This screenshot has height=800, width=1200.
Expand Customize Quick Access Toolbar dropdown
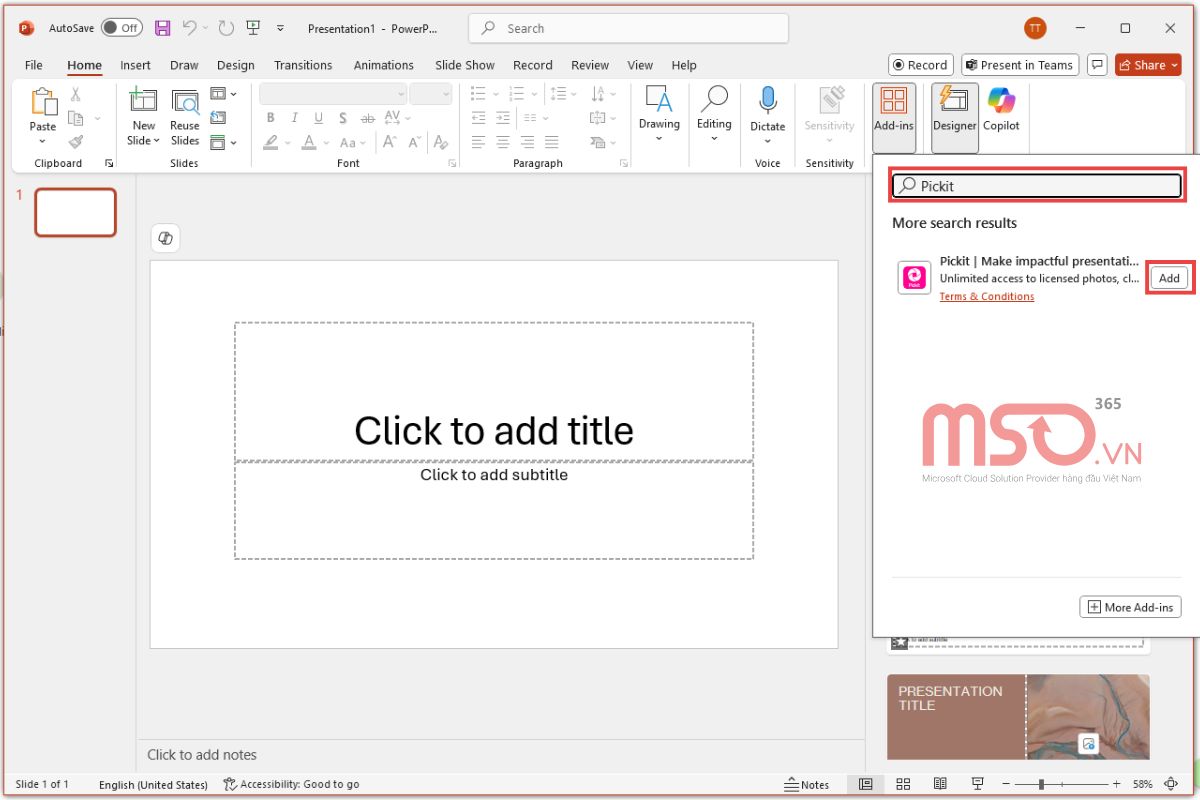point(280,28)
